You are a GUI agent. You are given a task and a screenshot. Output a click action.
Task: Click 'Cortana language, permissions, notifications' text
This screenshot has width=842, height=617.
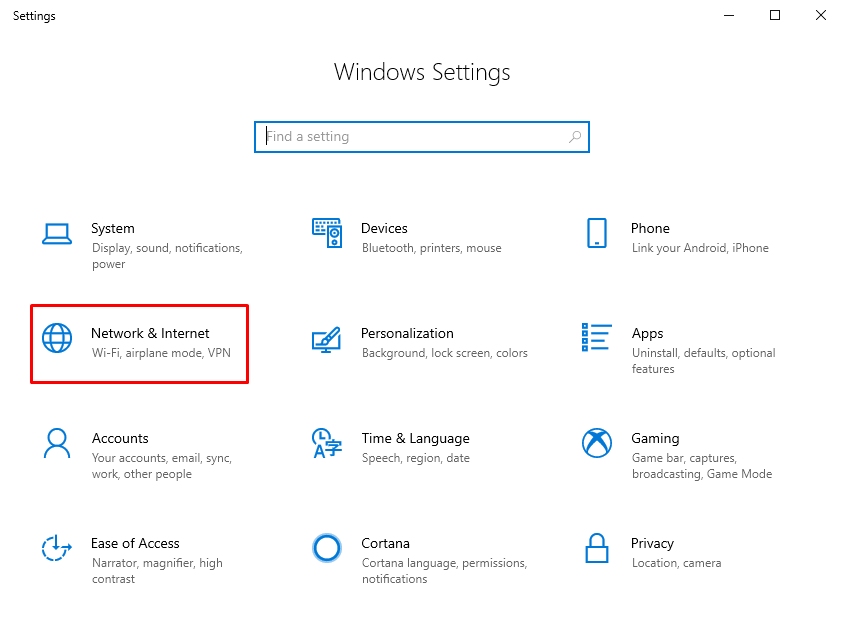tap(445, 571)
